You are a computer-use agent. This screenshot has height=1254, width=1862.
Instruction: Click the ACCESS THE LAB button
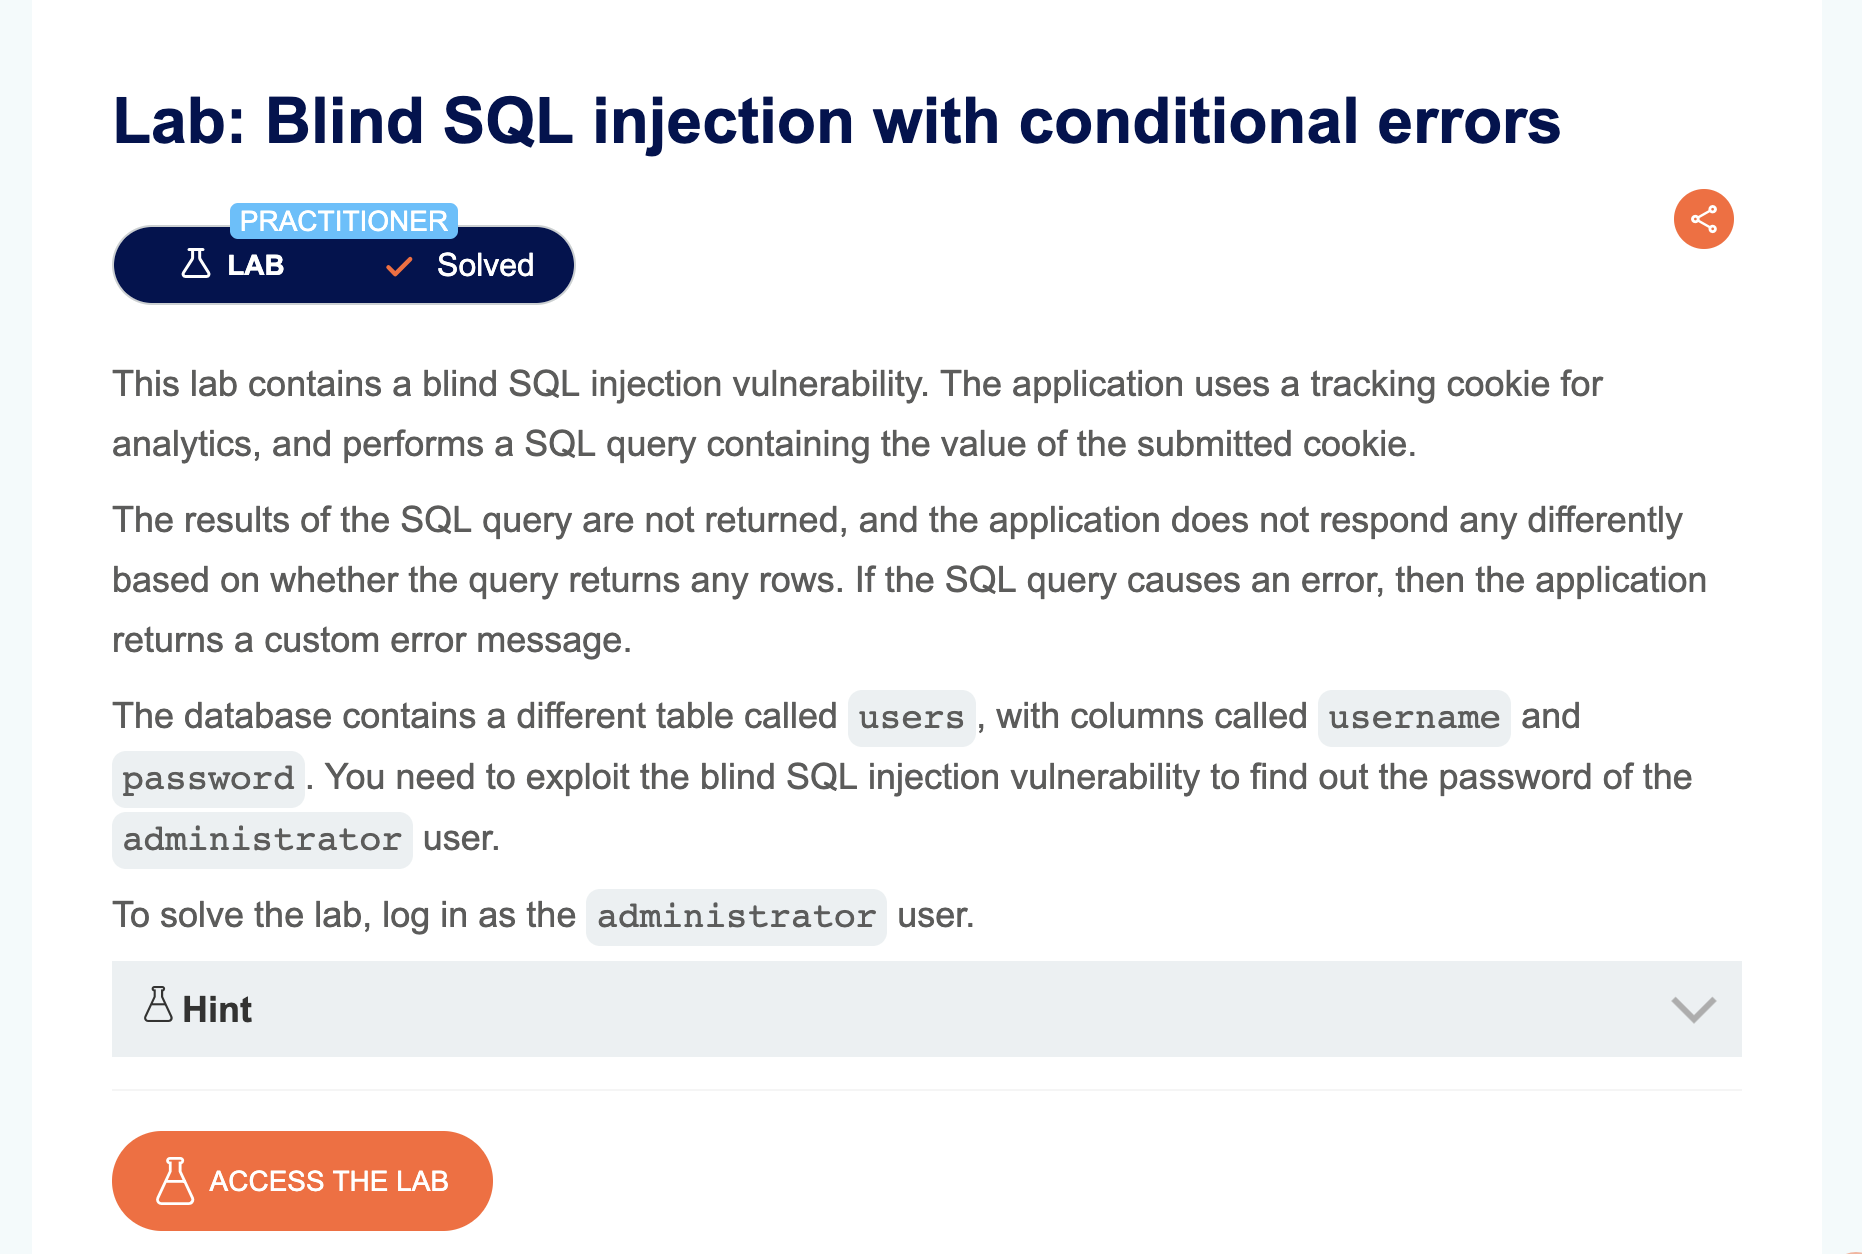[x=302, y=1181]
